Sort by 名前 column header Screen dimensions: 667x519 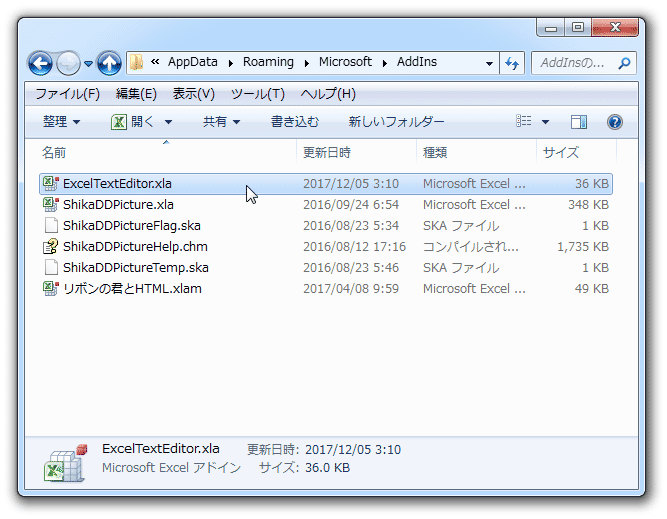(54, 152)
